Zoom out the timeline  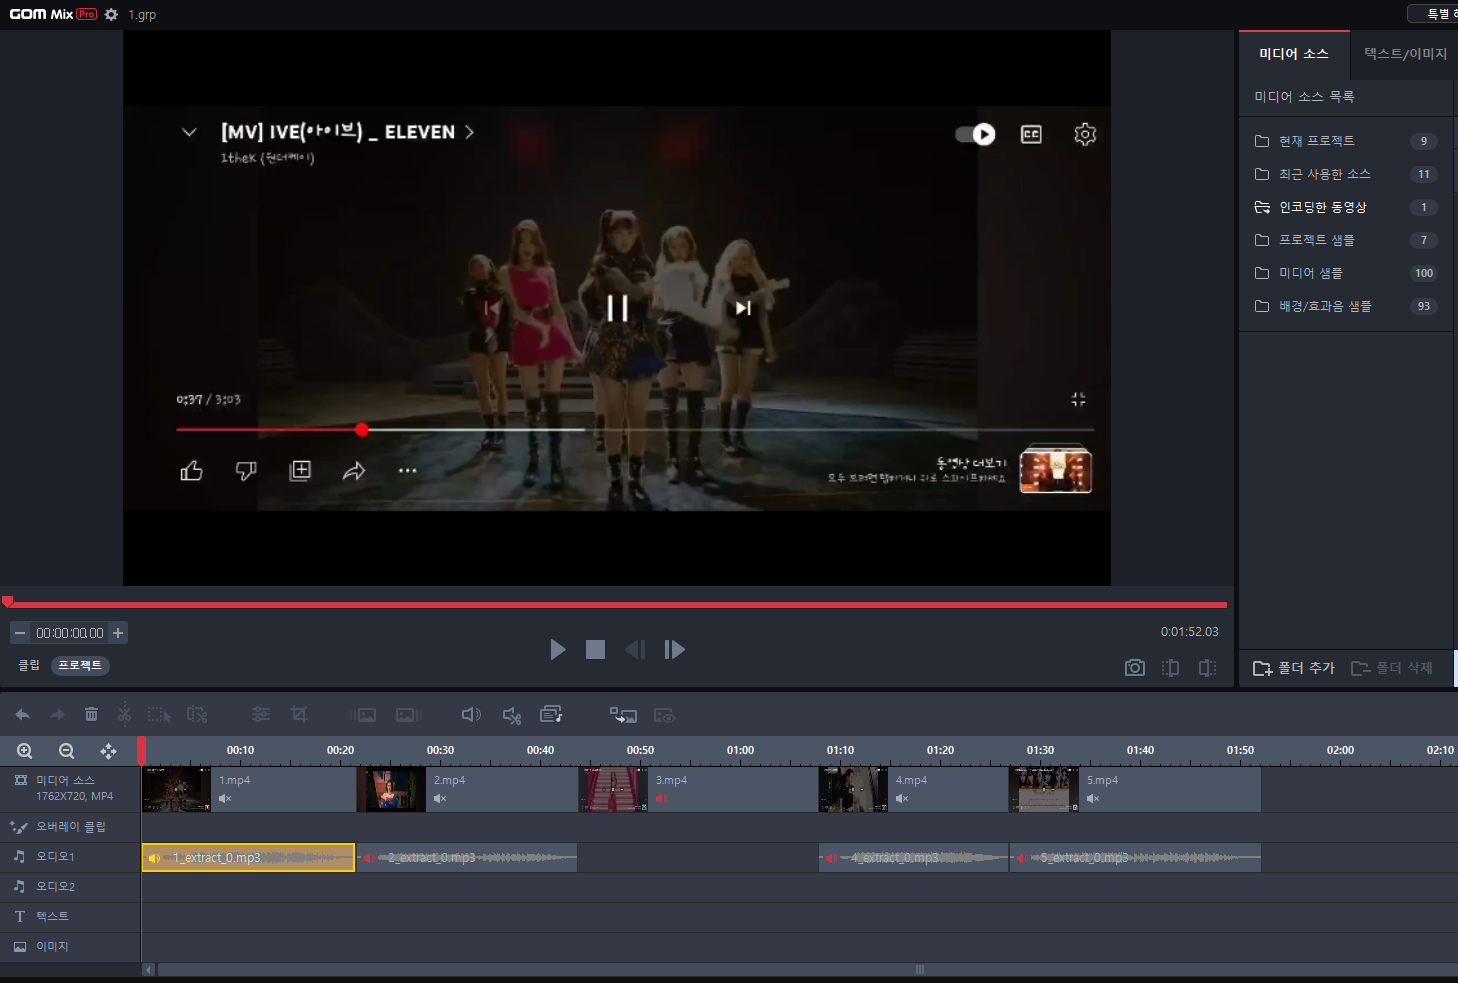[x=66, y=751]
